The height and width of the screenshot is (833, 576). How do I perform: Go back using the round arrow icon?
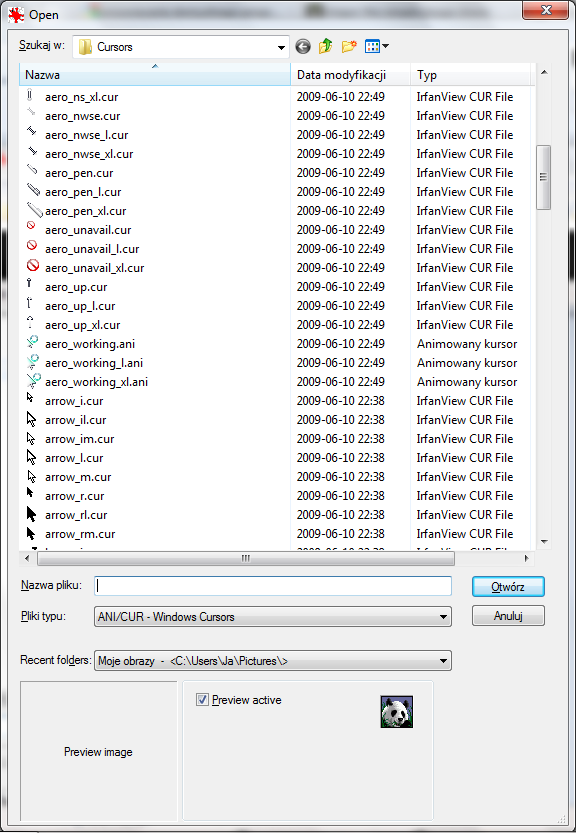pos(303,47)
